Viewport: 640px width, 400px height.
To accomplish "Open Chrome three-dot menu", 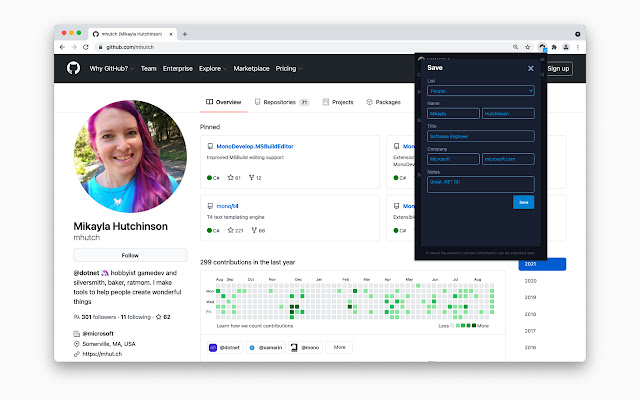I will 578,47.
